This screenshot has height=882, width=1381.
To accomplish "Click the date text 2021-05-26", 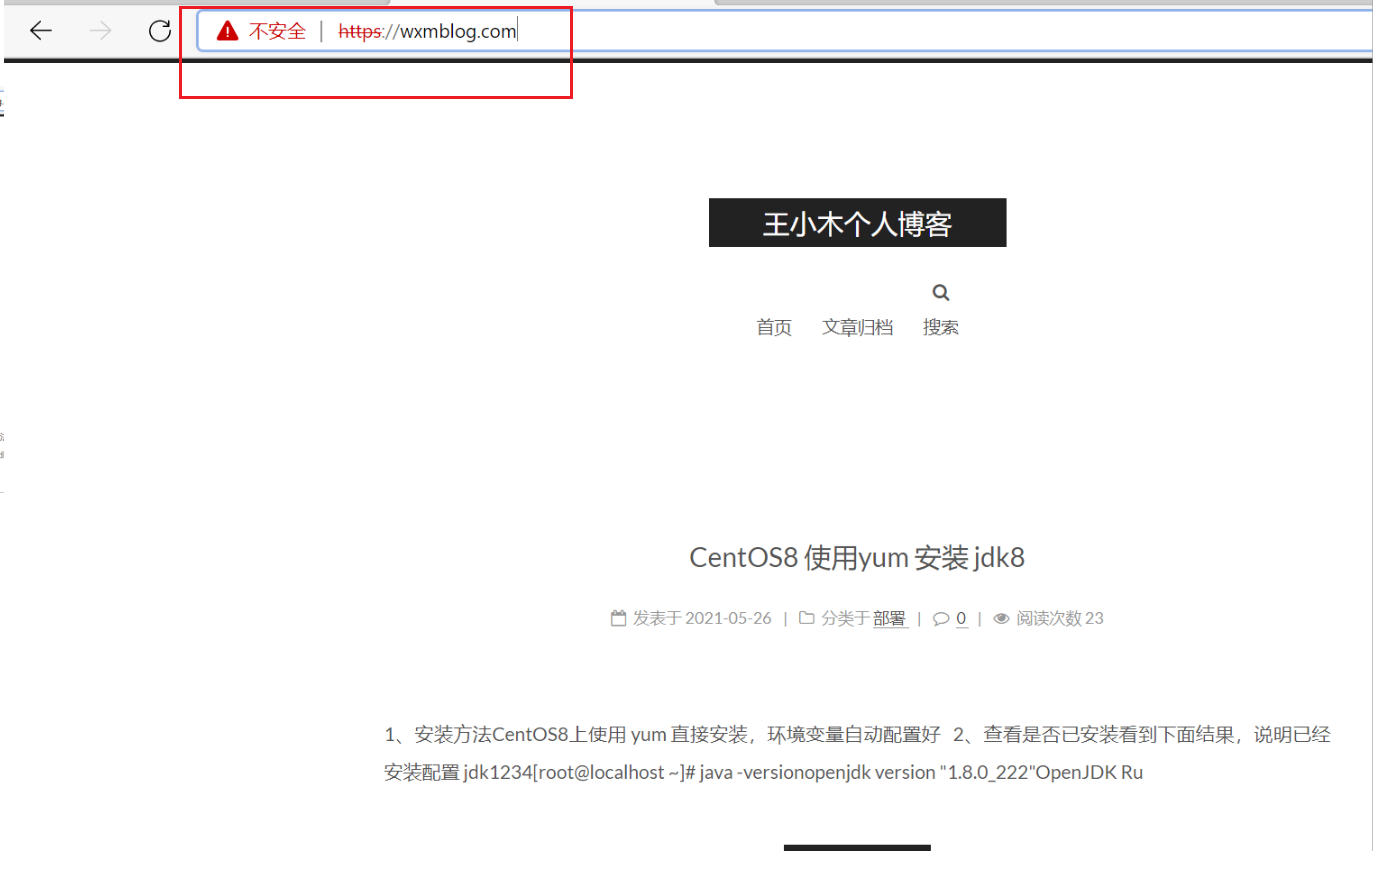I will tap(729, 618).
